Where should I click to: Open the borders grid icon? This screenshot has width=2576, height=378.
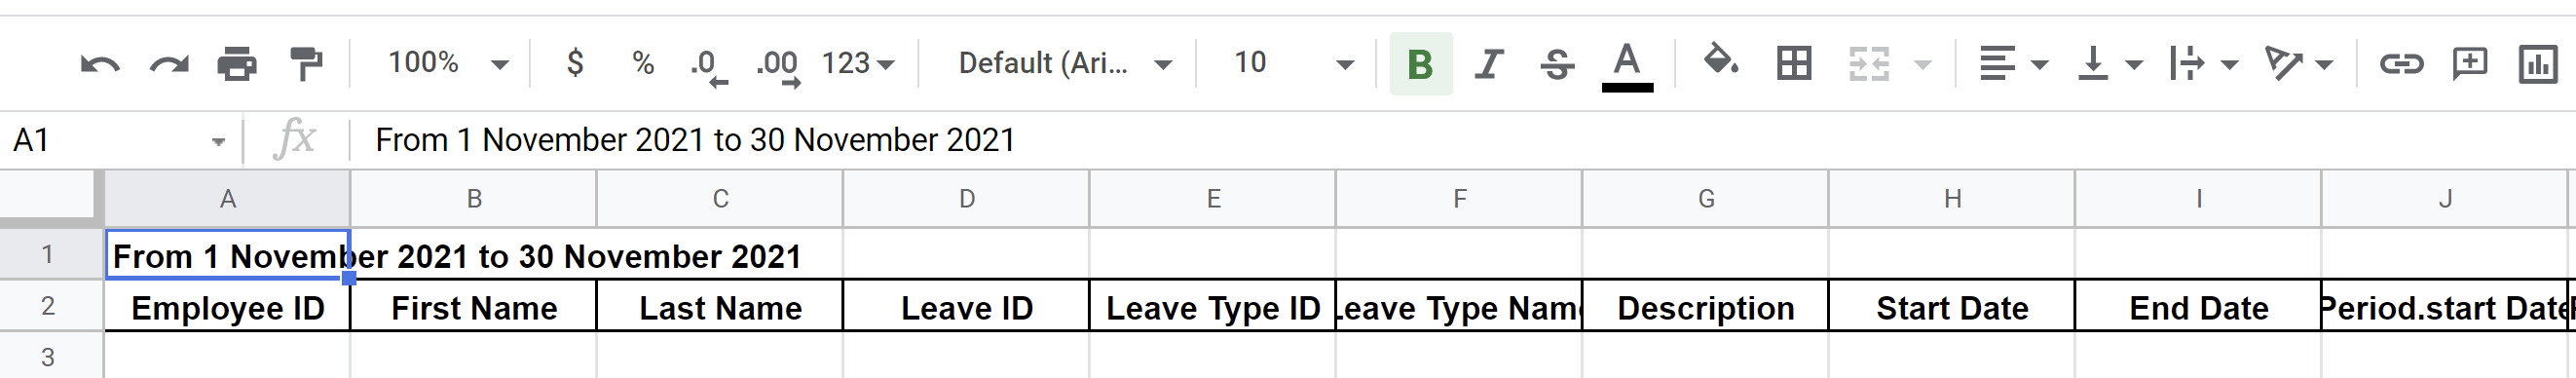click(x=1794, y=64)
